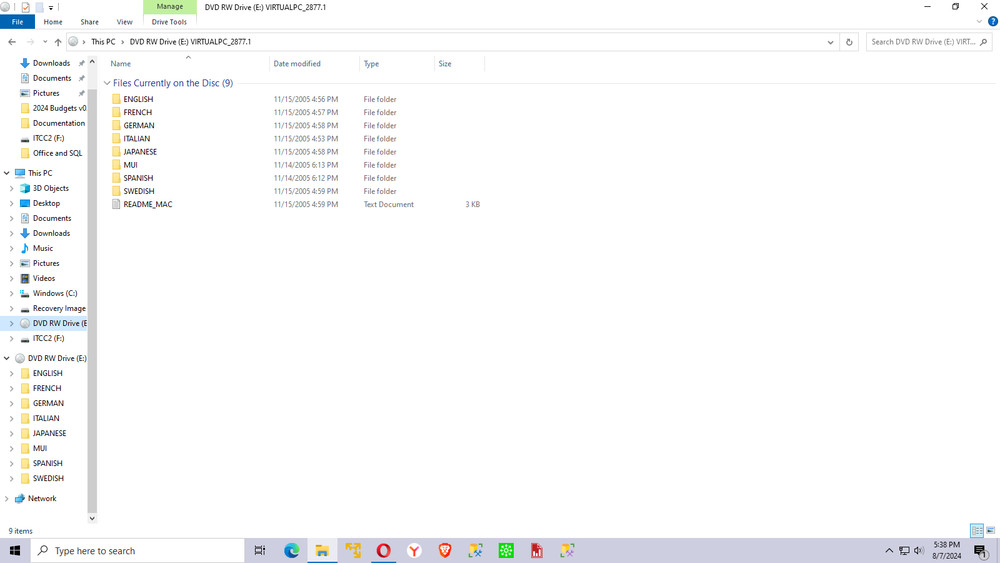Launch Opera browser from the taskbar

[x=383, y=551]
